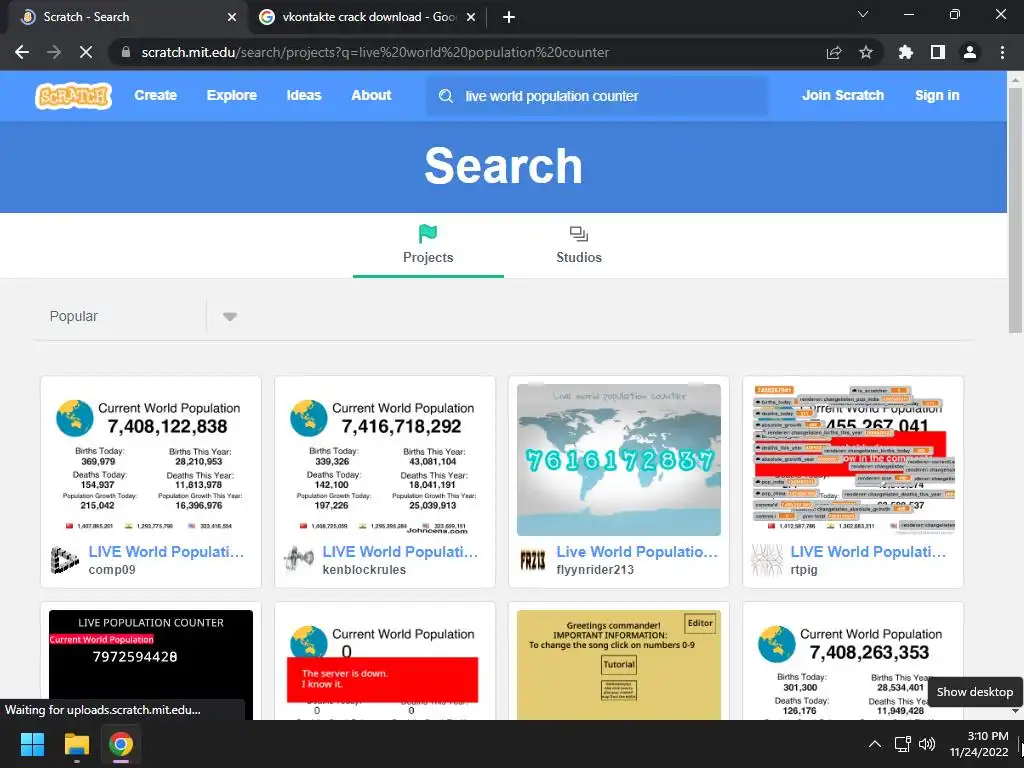Open File Explorer from taskbar
Image resolution: width=1024 pixels, height=768 pixels.
click(x=76, y=744)
